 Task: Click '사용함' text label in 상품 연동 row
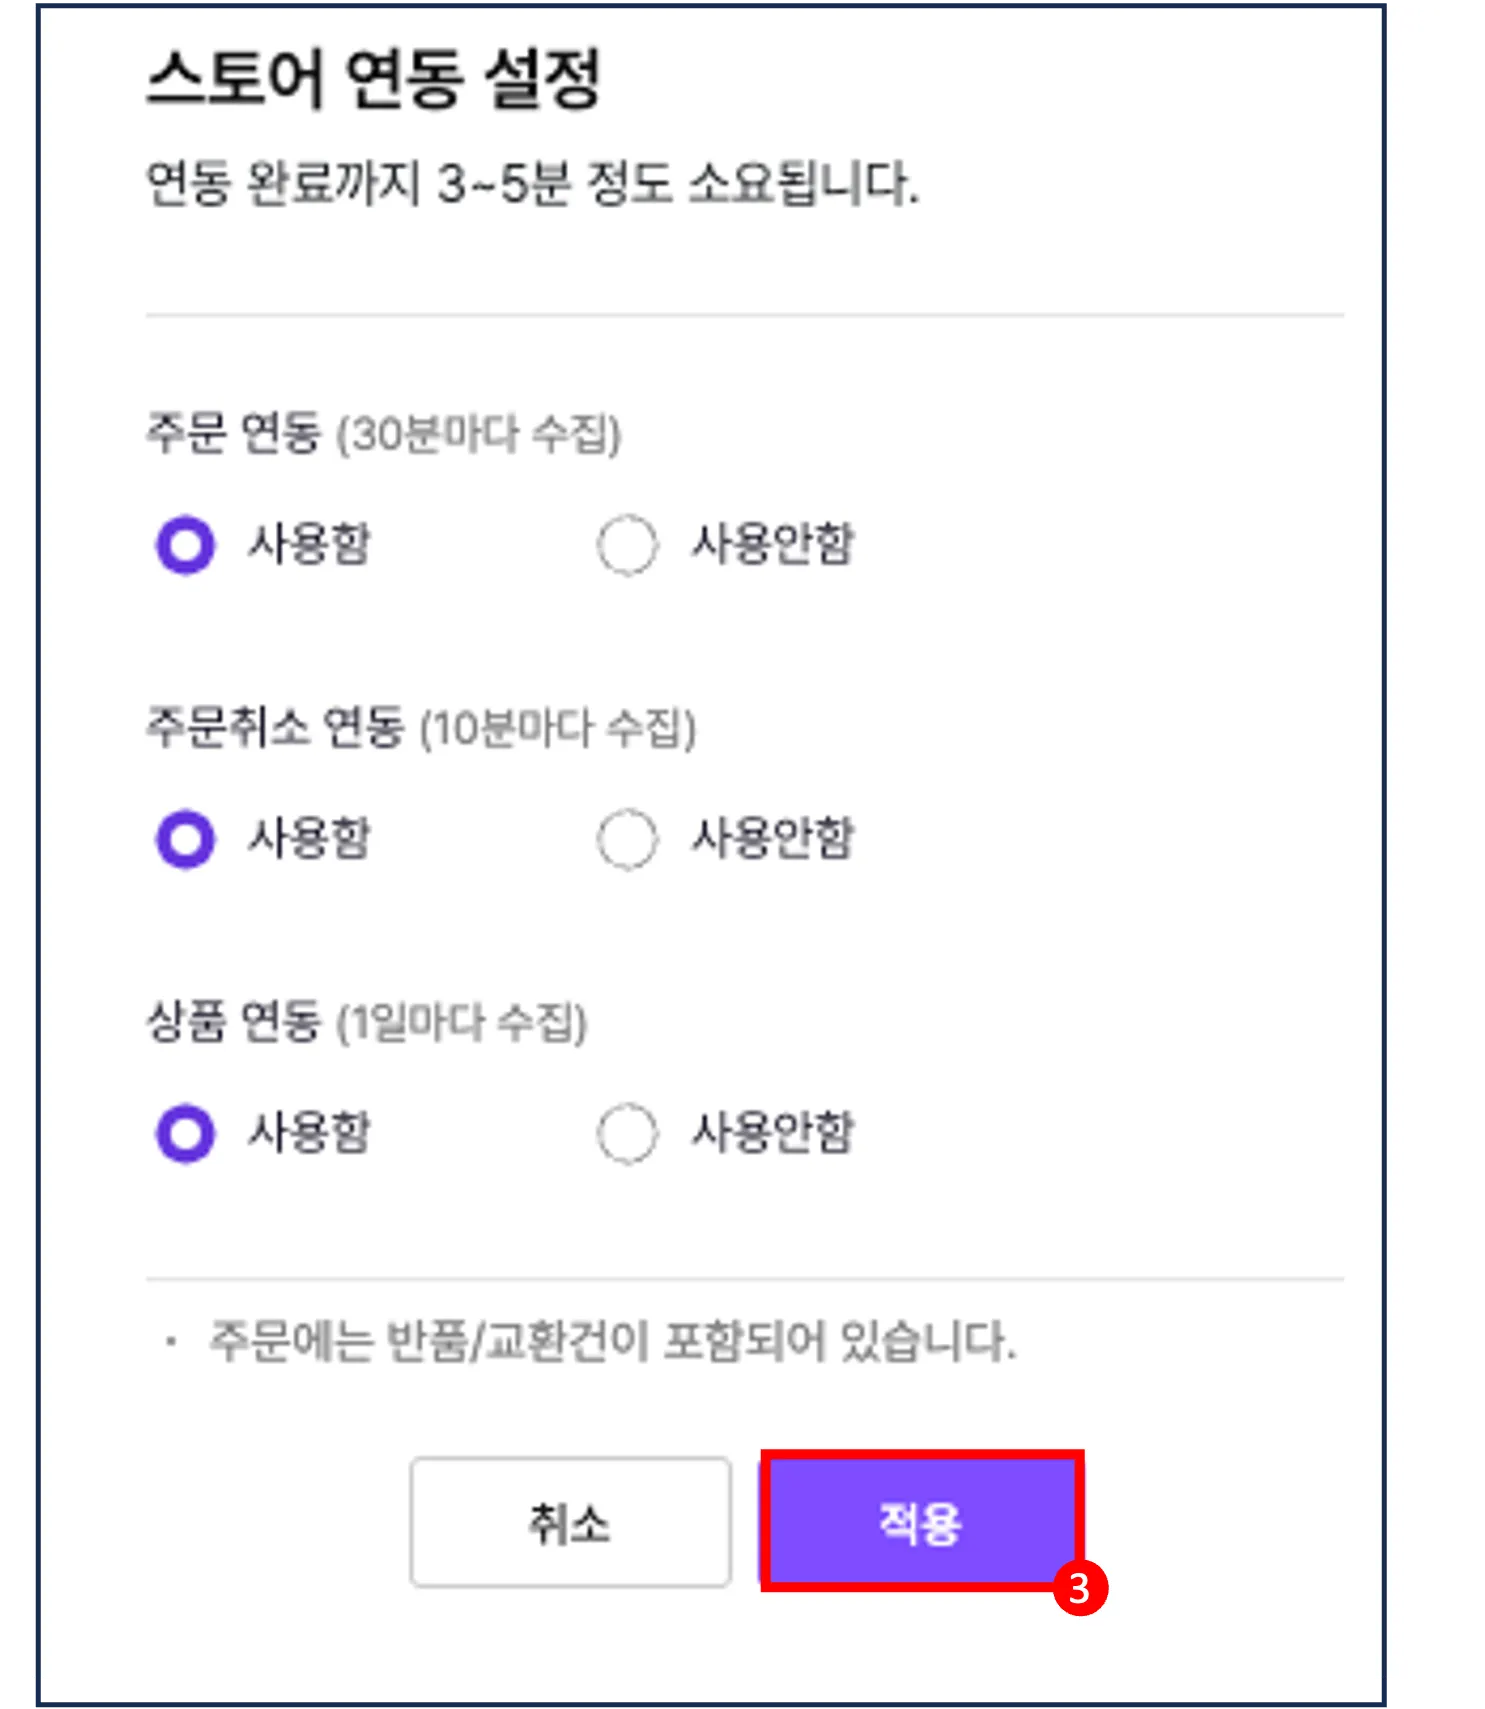pos(309,1132)
